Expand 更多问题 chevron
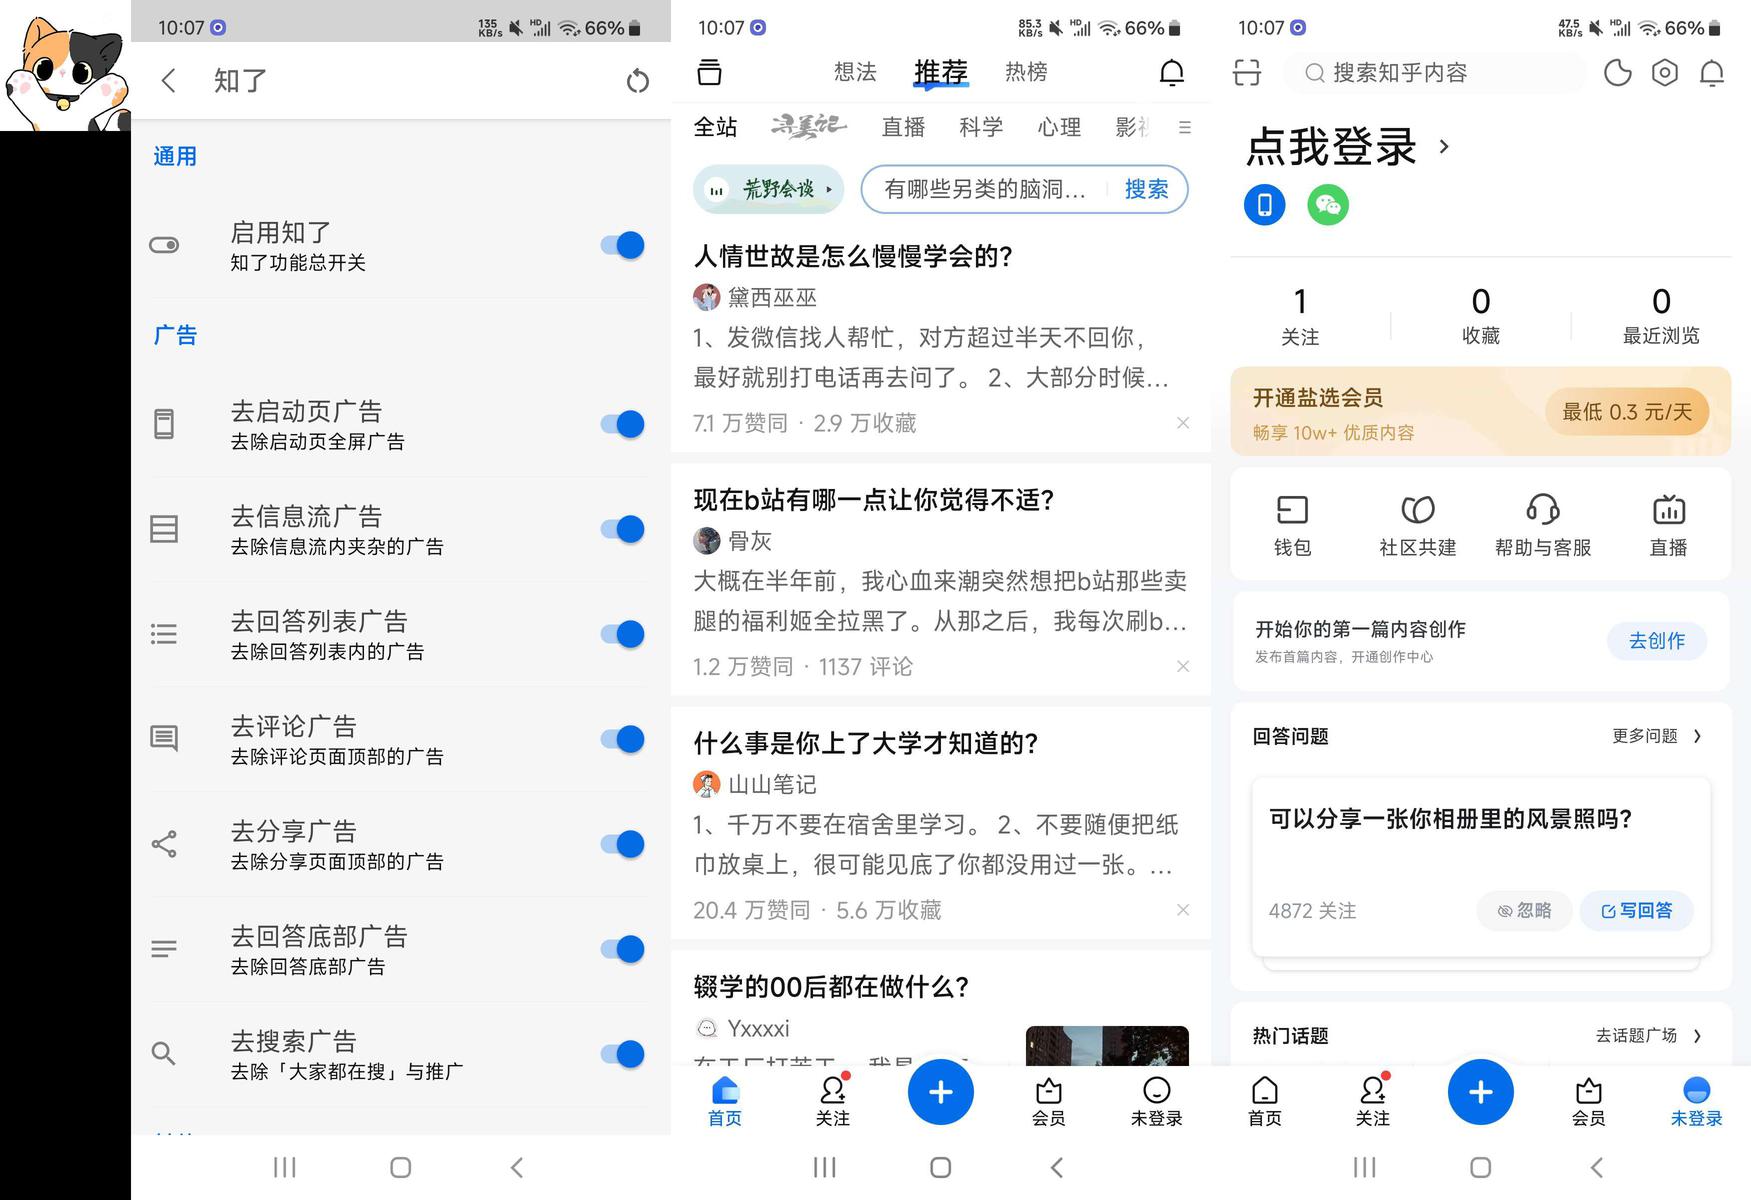Screen dimensions: 1751x1200 1697,736
